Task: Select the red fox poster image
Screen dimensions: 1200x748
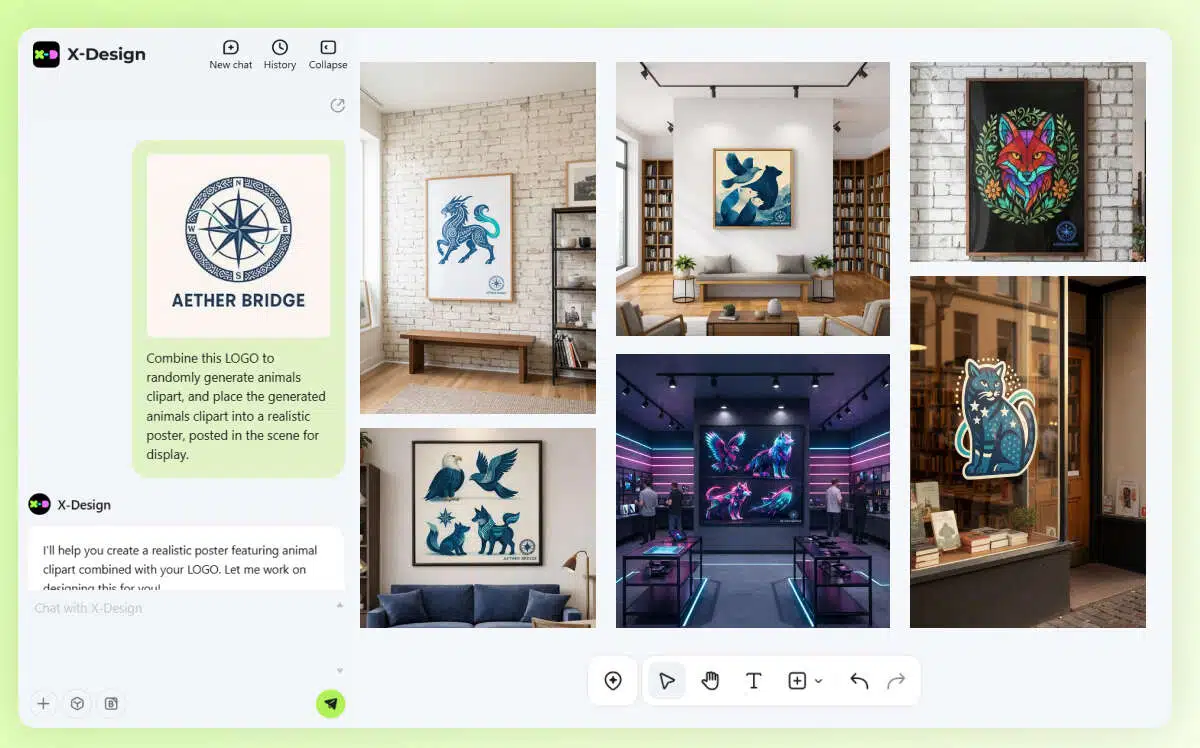Action: coord(1027,162)
